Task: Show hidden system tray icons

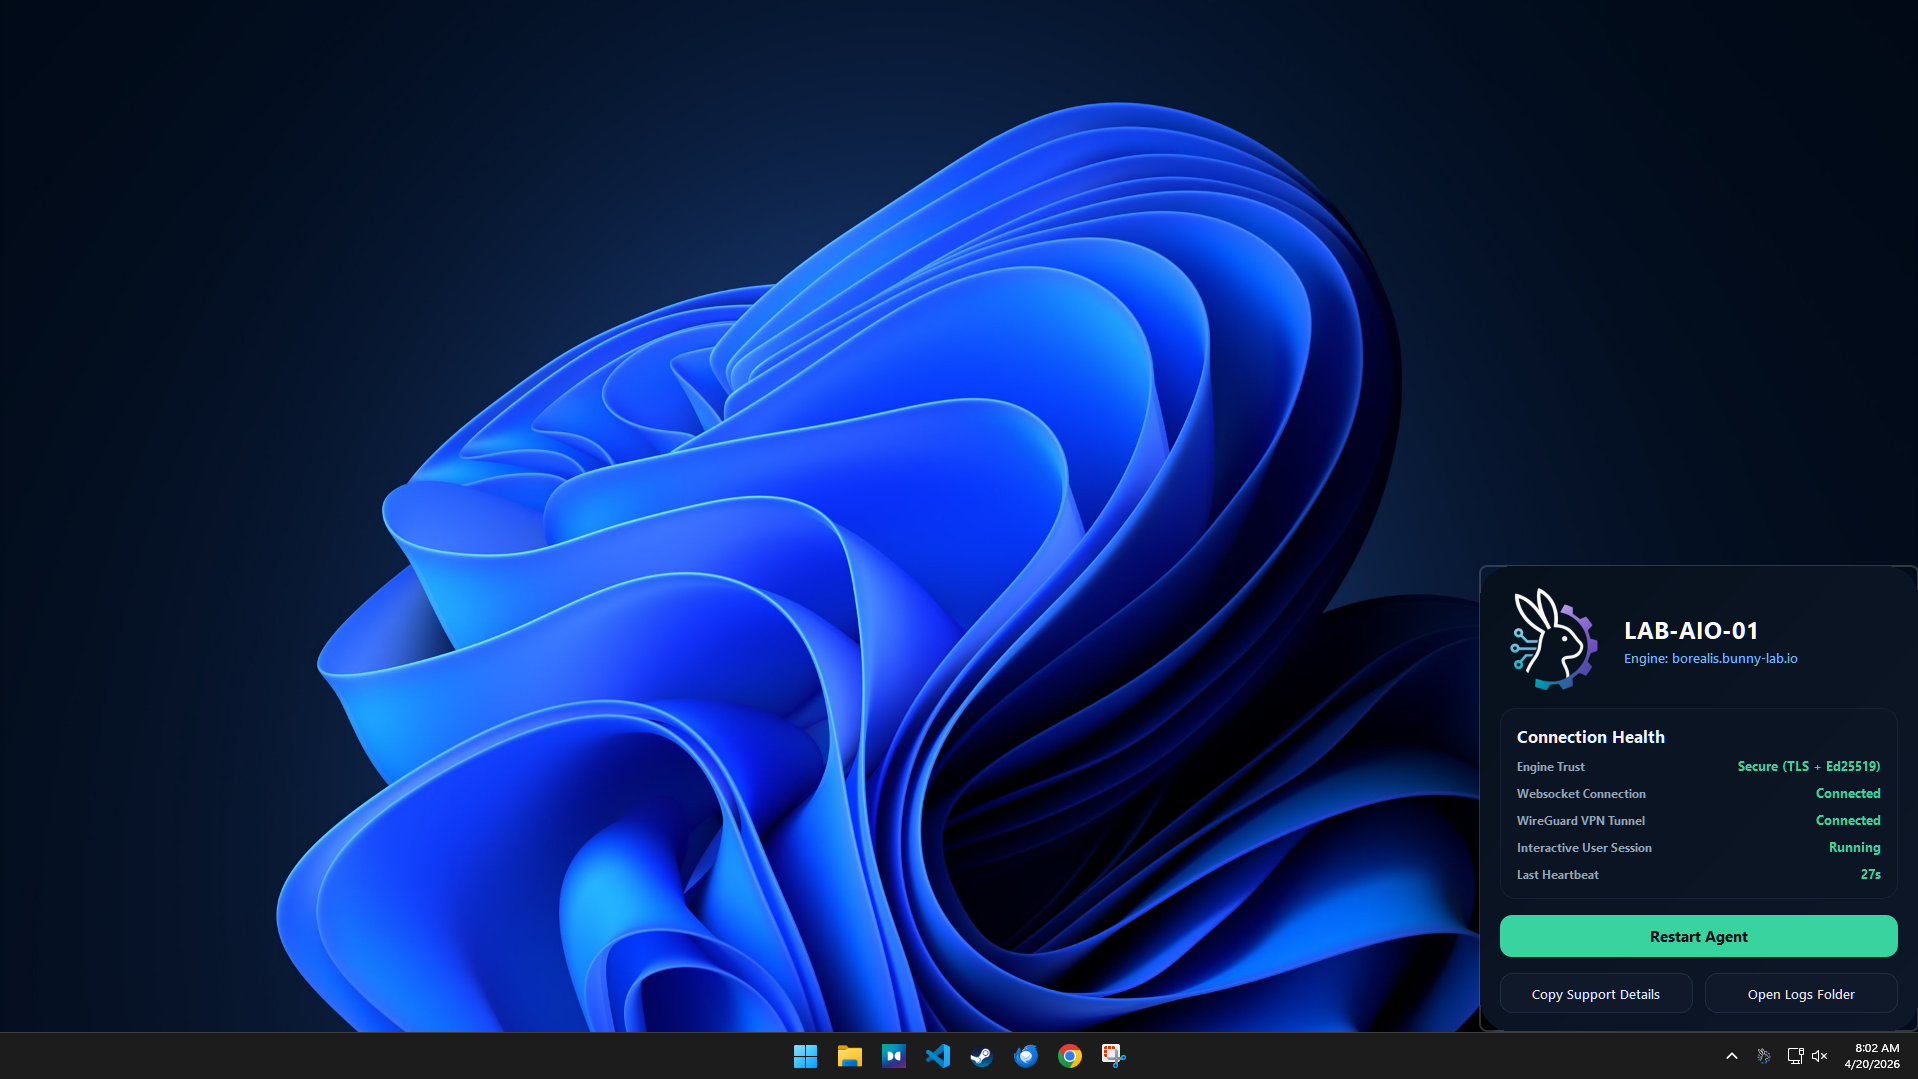Action: coord(1731,1056)
